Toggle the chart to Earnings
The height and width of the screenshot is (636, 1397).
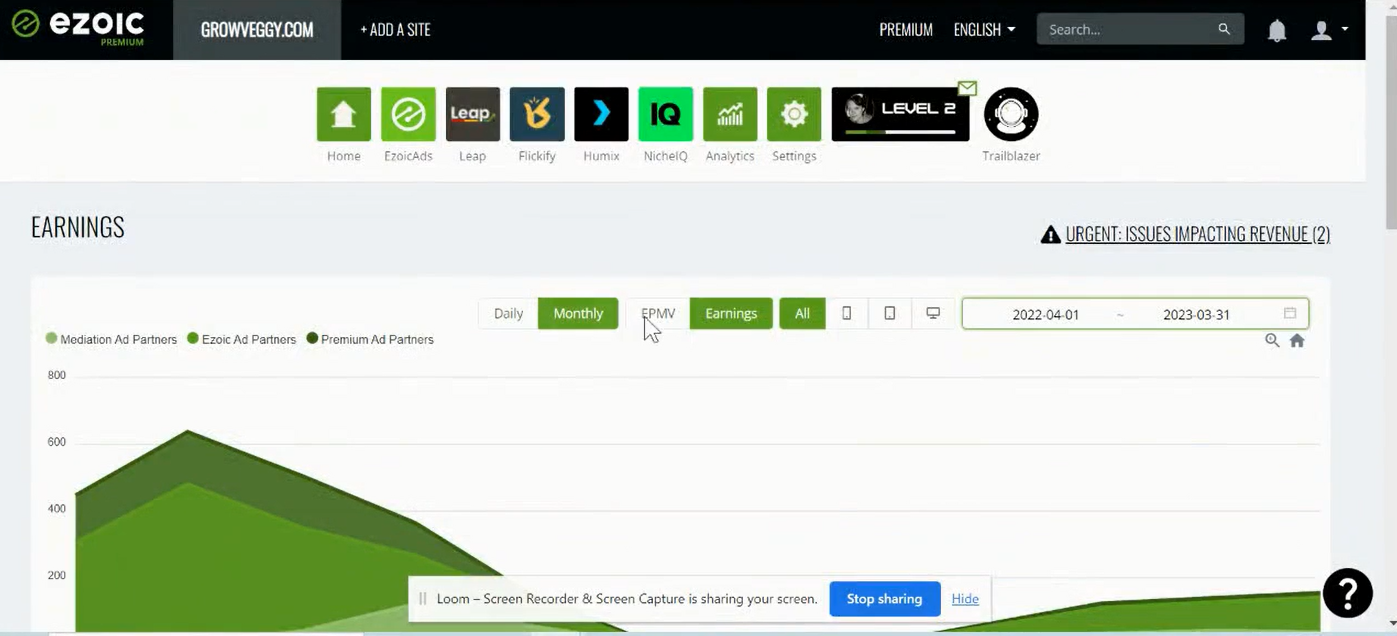click(731, 313)
